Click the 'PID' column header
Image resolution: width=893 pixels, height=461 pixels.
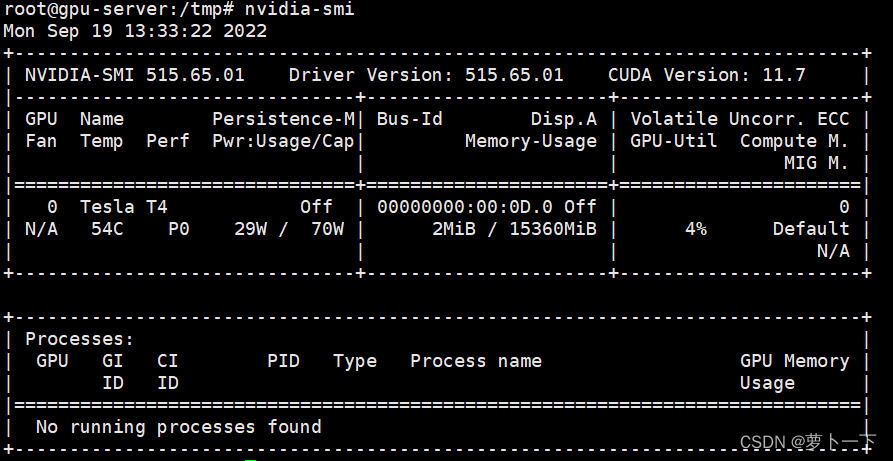tap(284, 361)
